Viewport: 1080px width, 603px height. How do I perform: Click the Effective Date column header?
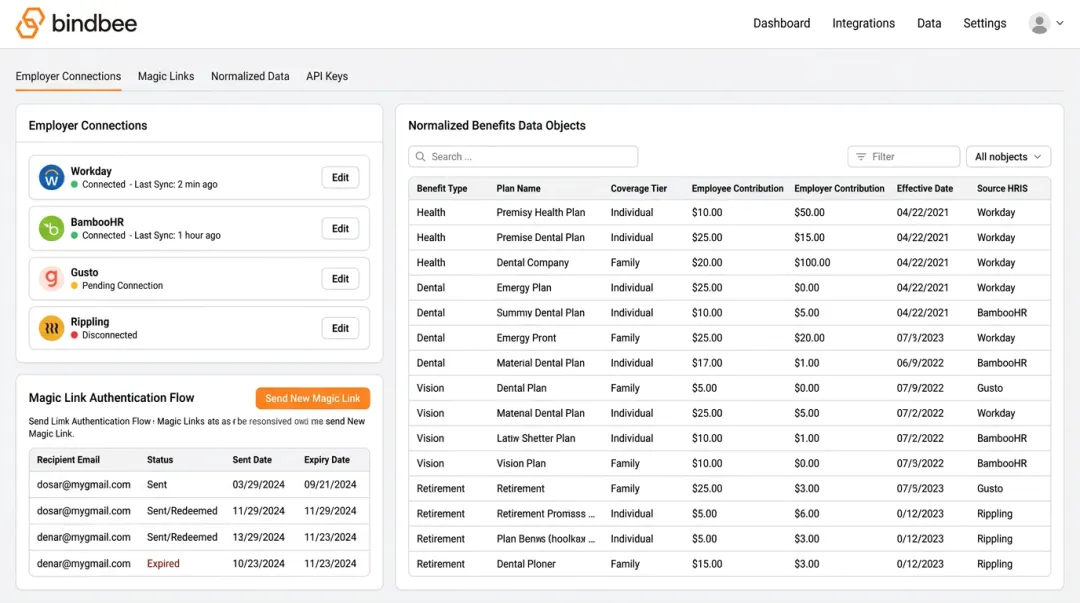[x=924, y=188]
